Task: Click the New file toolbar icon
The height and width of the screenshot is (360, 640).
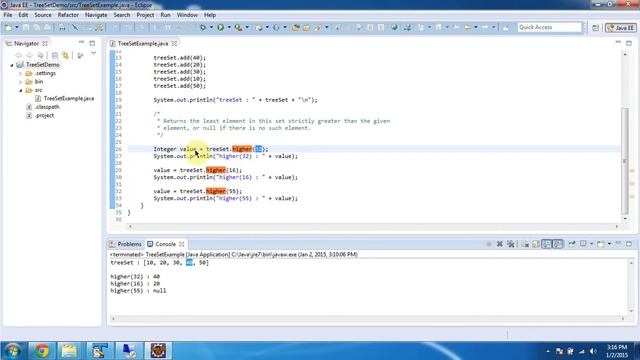Action: coord(8,27)
